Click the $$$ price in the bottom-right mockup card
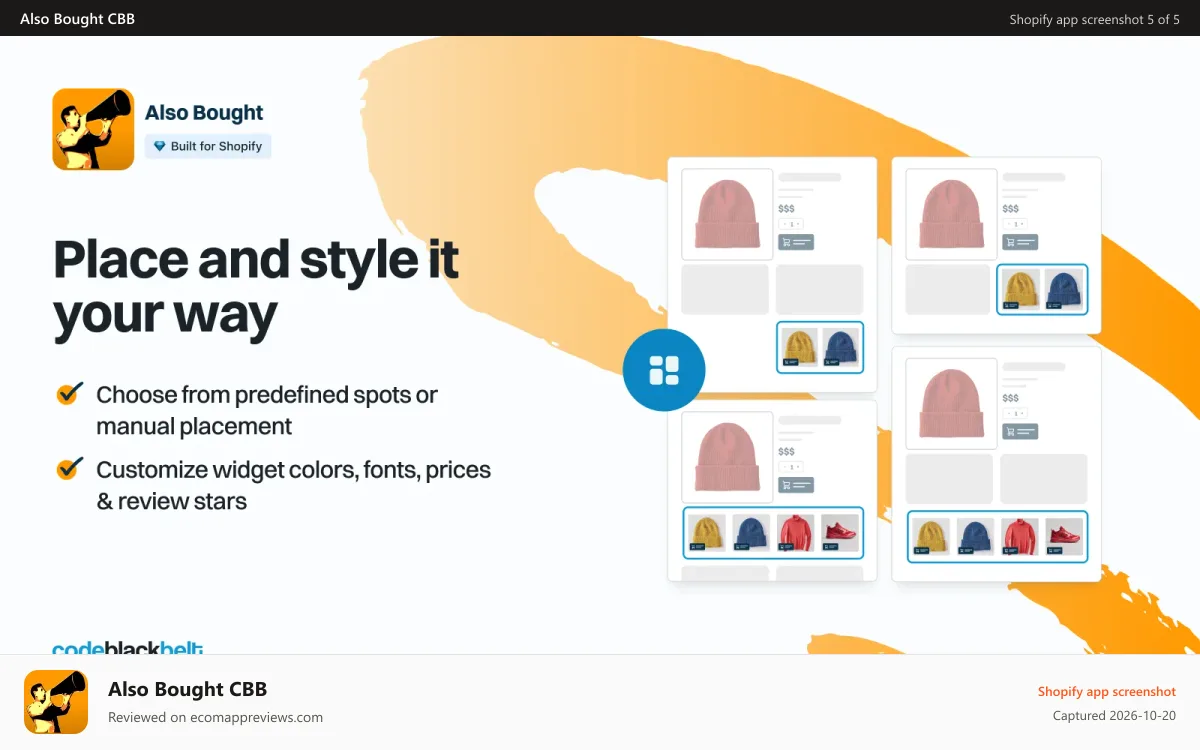Viewport: 1200px width, 750px height. pos(1010,399)
